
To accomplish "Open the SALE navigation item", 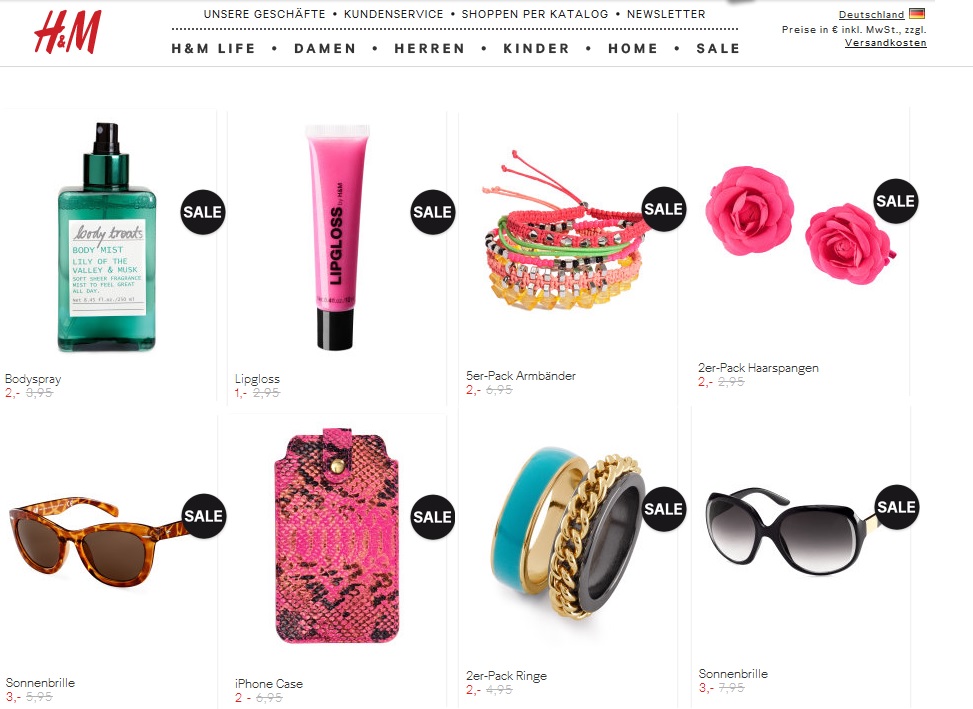I will click(x=718, y=48).
